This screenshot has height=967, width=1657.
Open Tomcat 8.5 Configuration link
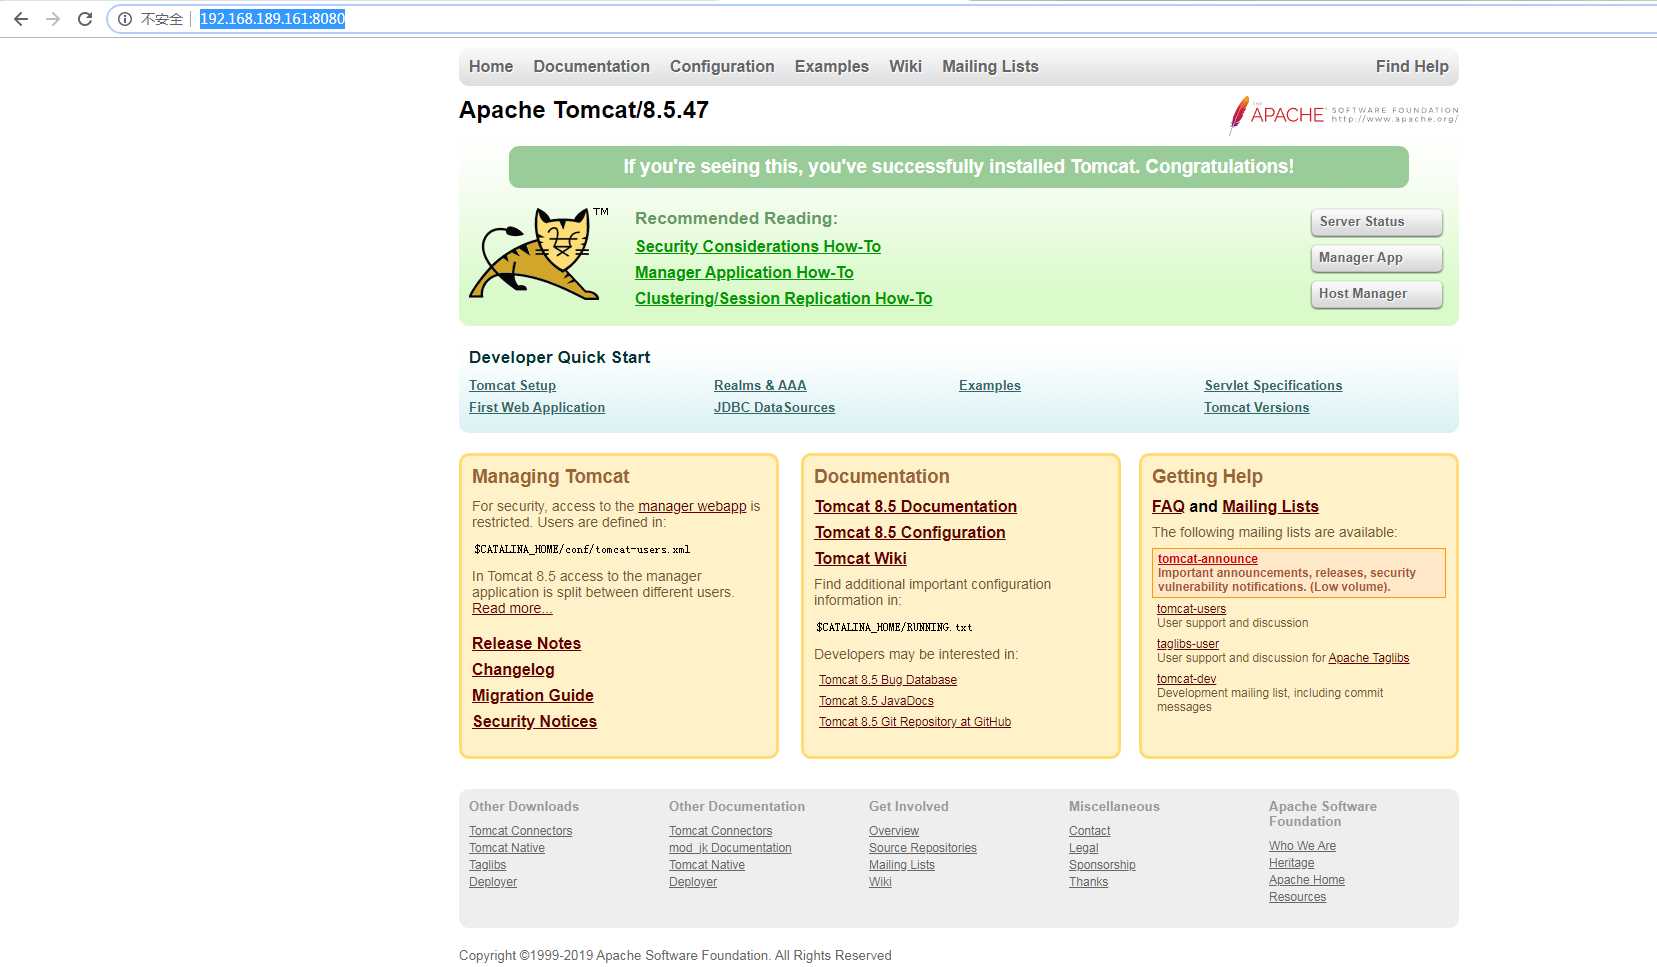(910, 532)
